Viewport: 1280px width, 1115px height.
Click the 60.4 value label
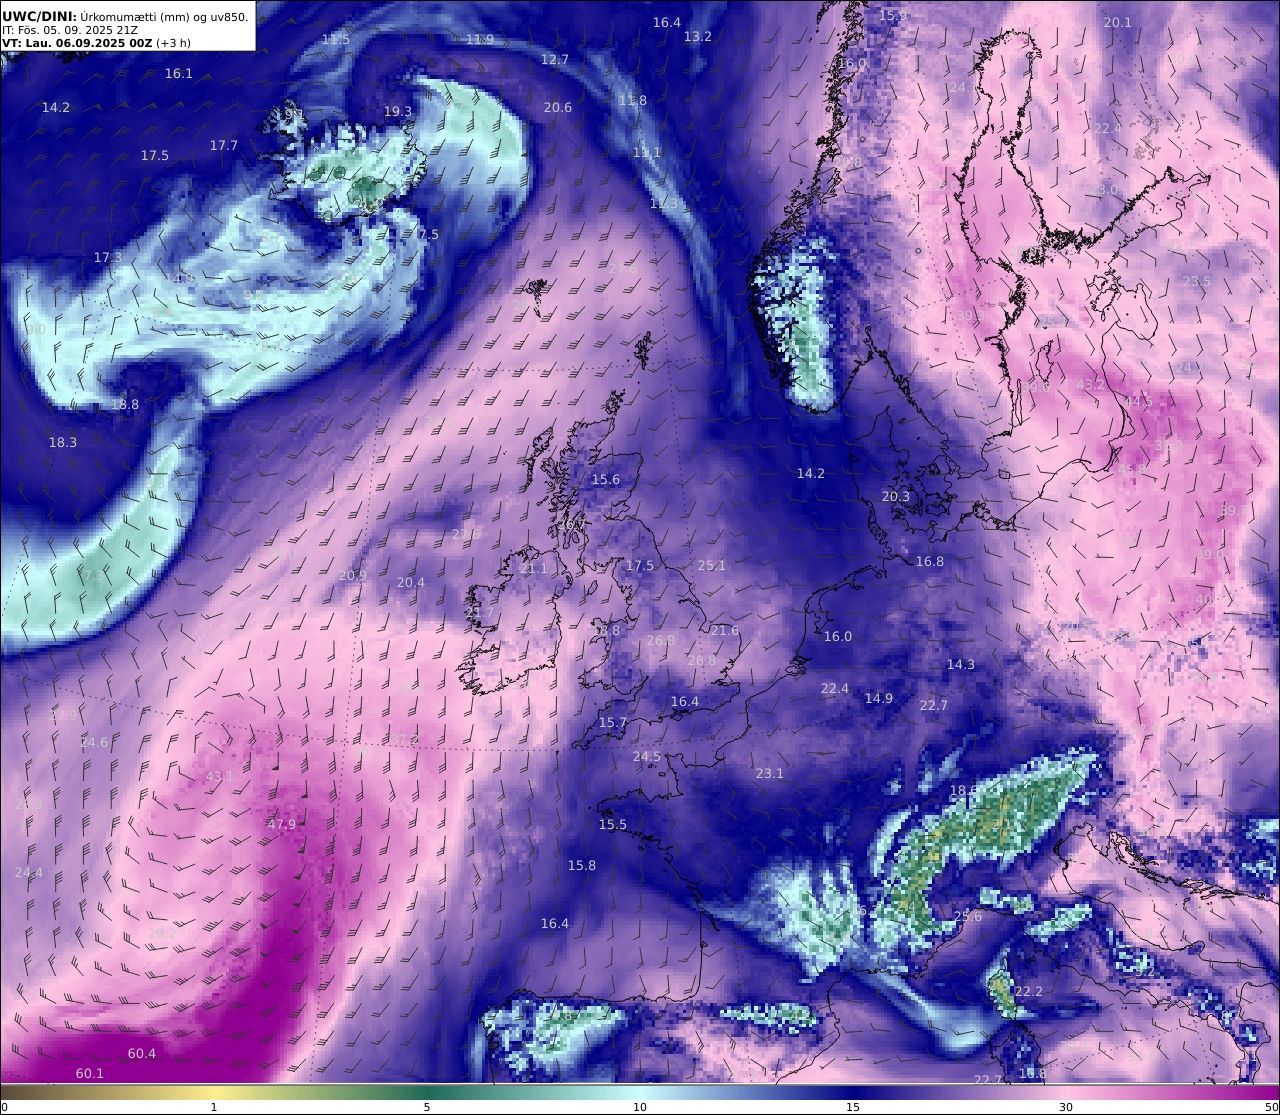pos(142,1053)
